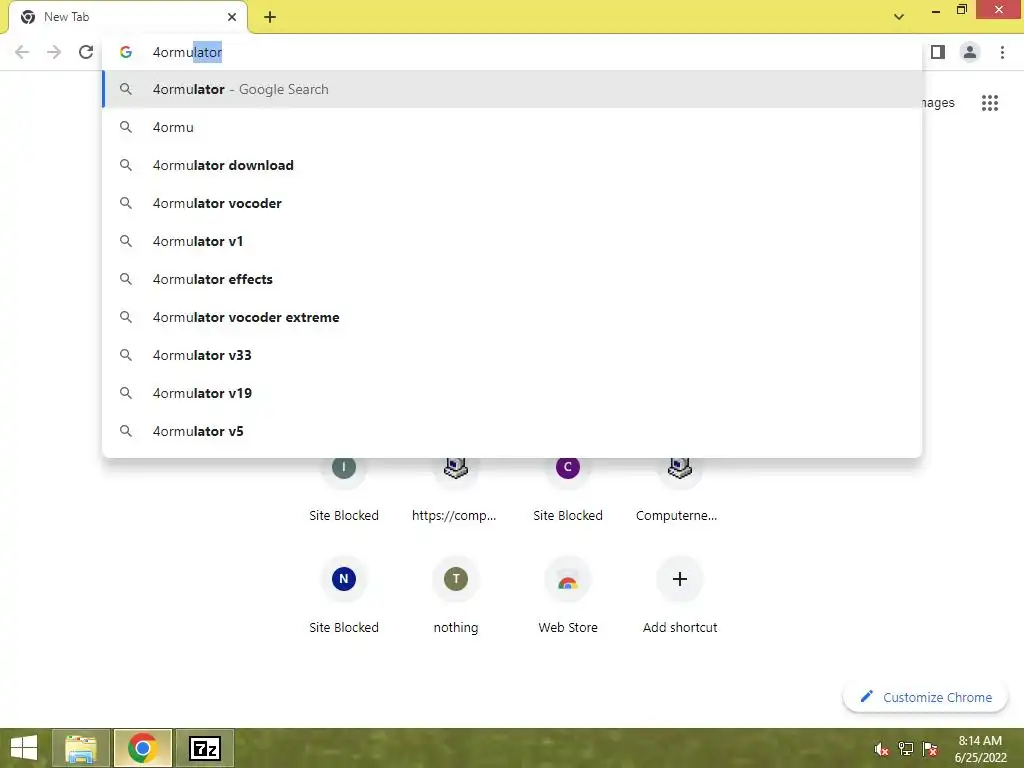This screenshot has height=768, width=1024.
Task: Pick '4ormulator v5' suggestion
Action: pos(513,430)
